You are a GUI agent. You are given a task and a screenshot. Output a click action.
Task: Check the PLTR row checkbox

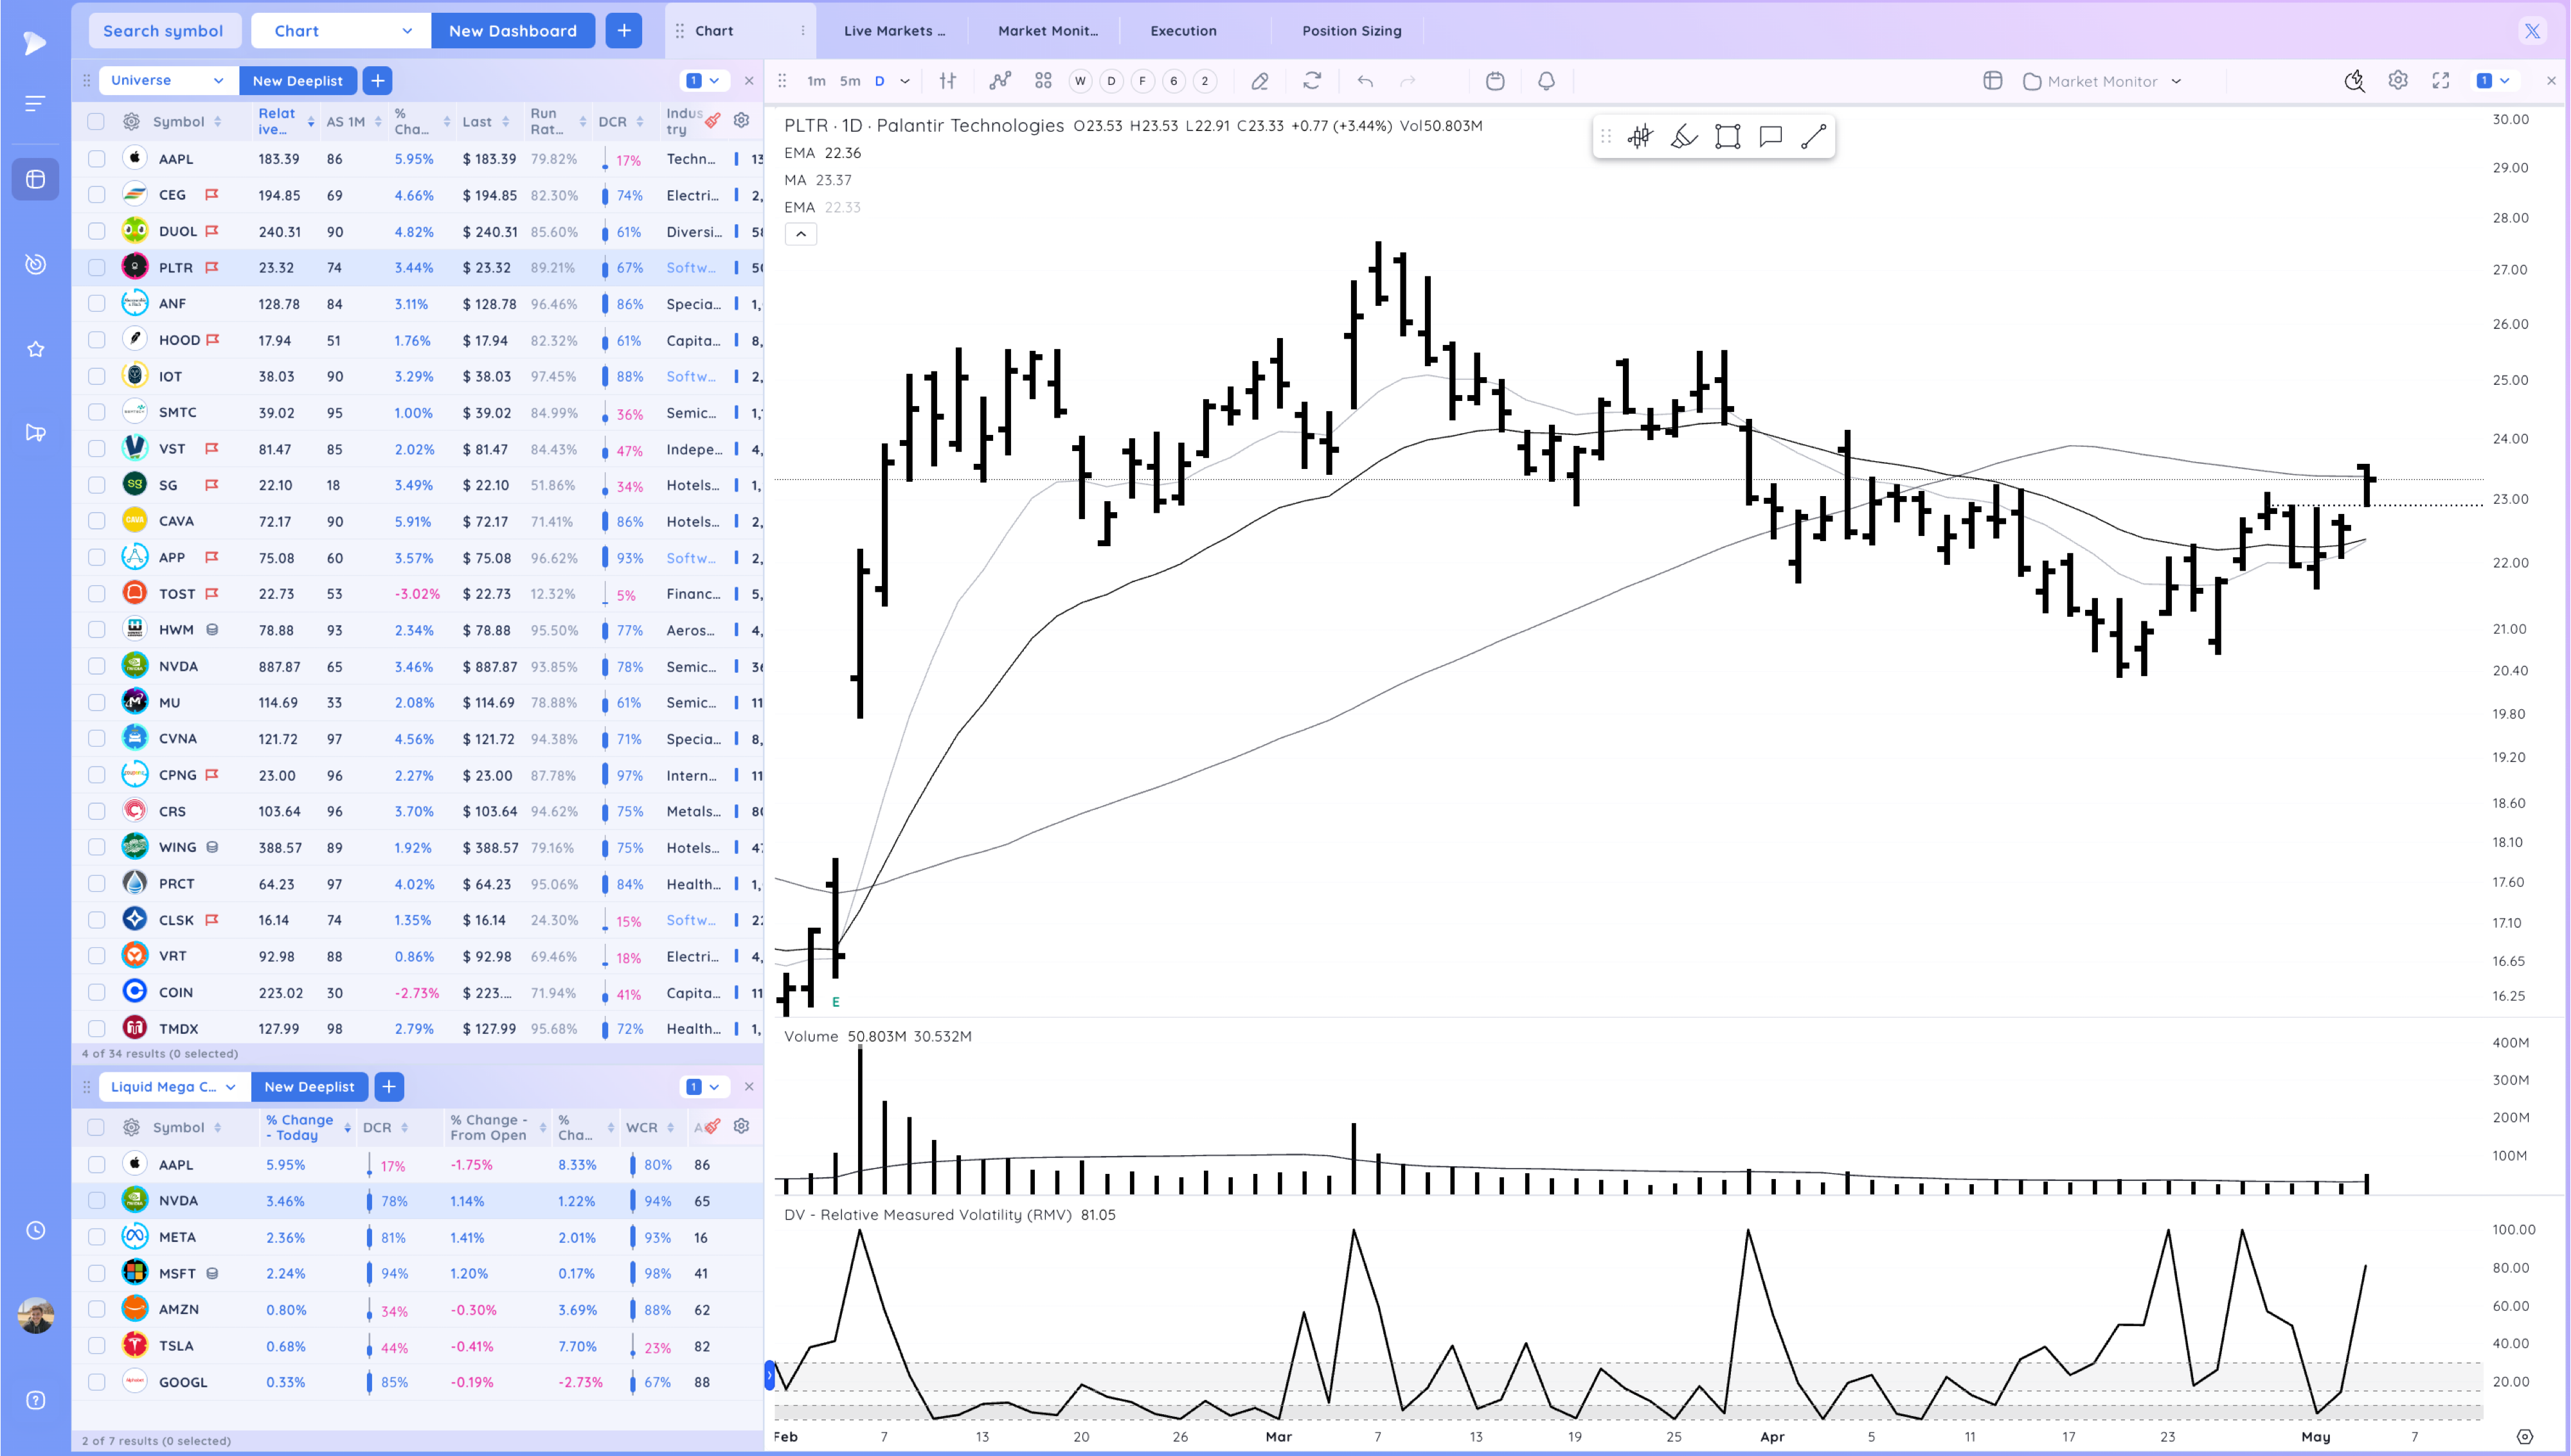(x=96, y=267)
